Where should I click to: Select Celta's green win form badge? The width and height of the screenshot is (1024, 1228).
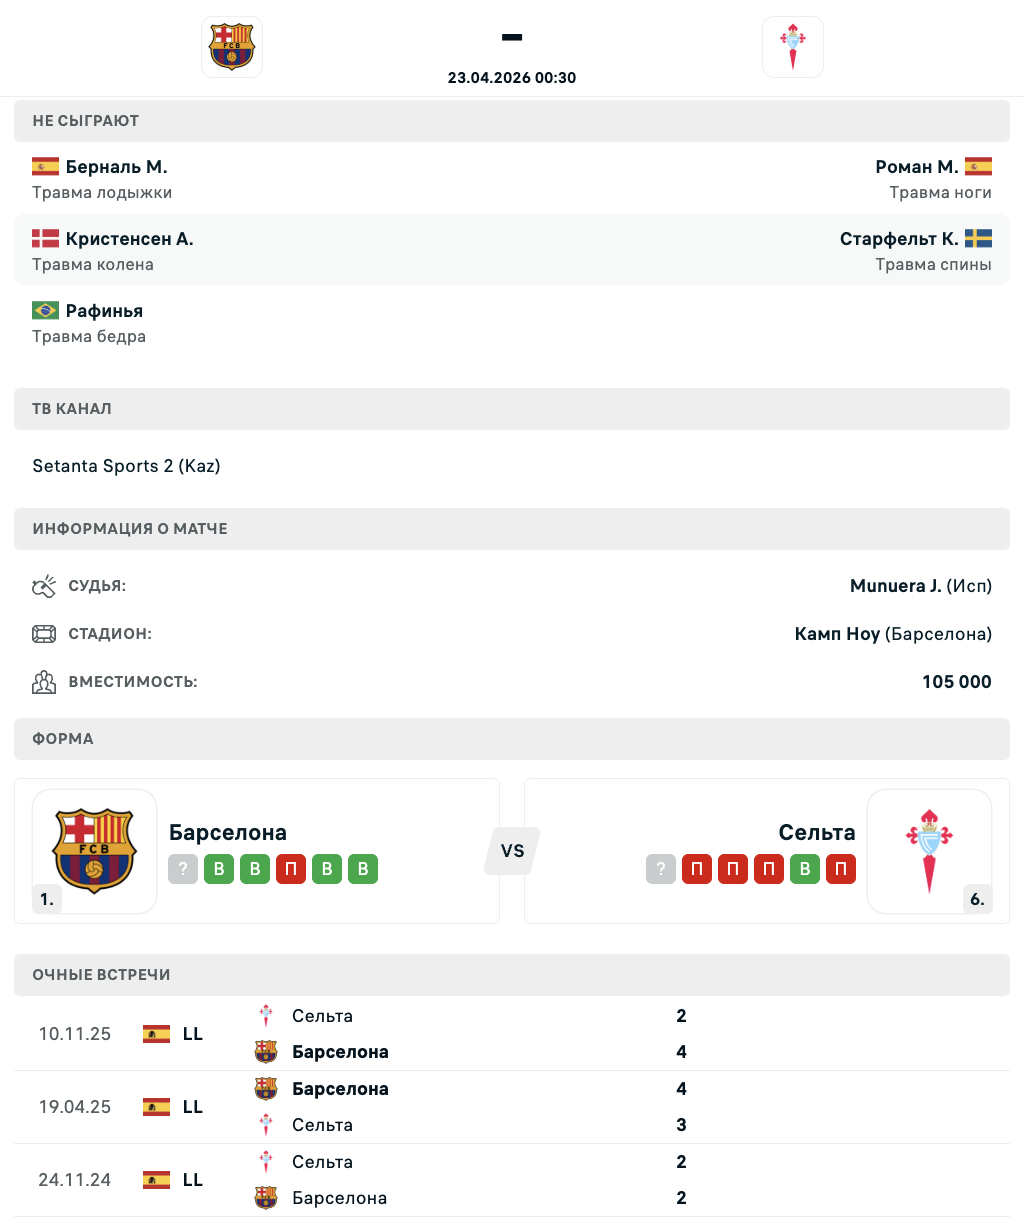point(805,869)
